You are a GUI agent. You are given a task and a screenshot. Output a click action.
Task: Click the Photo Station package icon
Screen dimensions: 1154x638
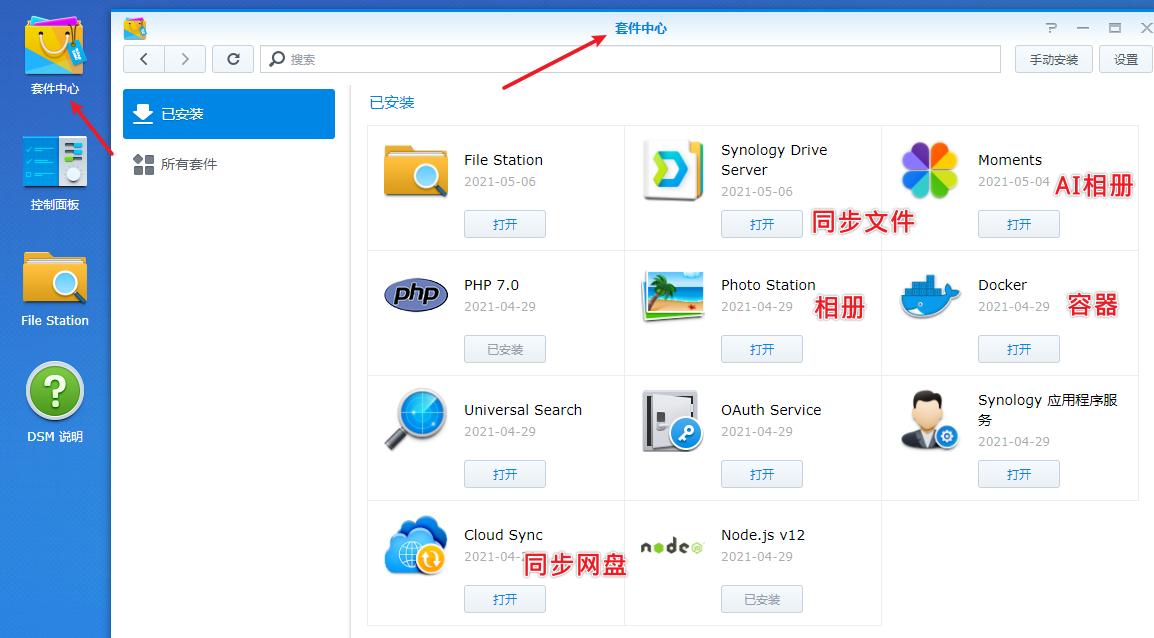point(671,296)
